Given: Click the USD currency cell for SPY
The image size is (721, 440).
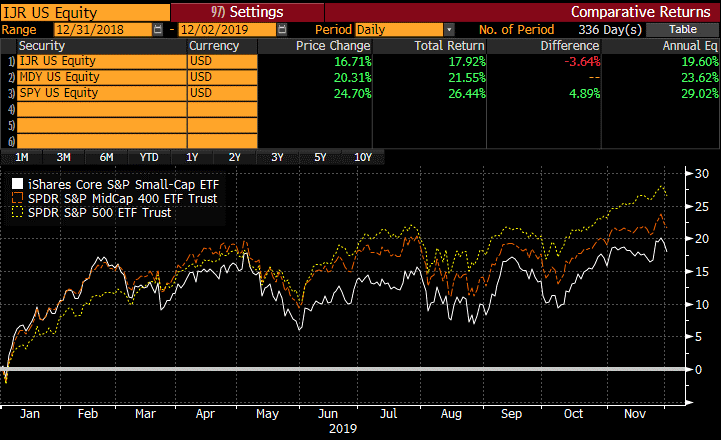Looking at the screenshot, I should [x=223, y=93].
